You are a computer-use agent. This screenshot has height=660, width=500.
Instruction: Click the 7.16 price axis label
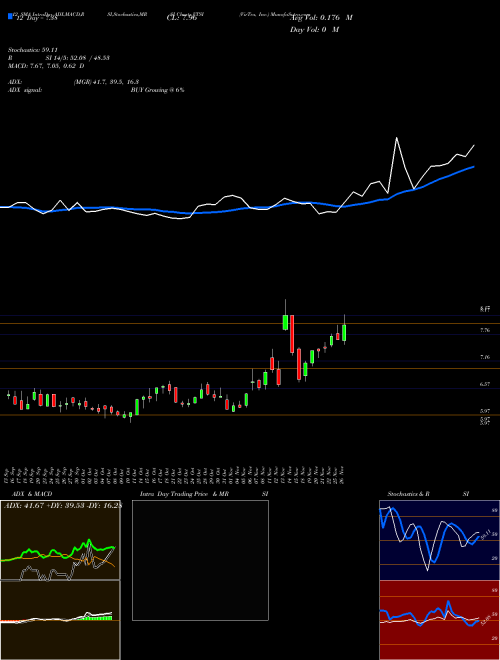pyautogui.click(x=485, y=357)
